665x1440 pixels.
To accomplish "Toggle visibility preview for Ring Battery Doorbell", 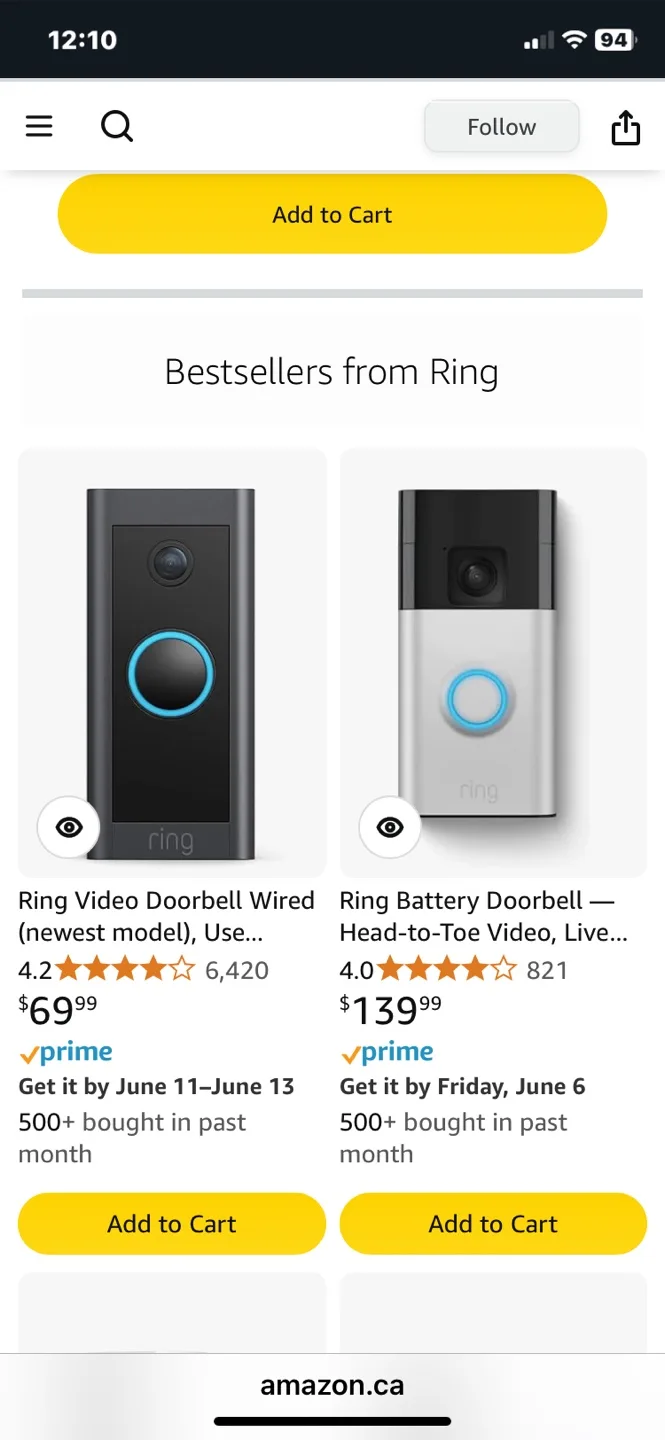I will (x=389, y=827).
